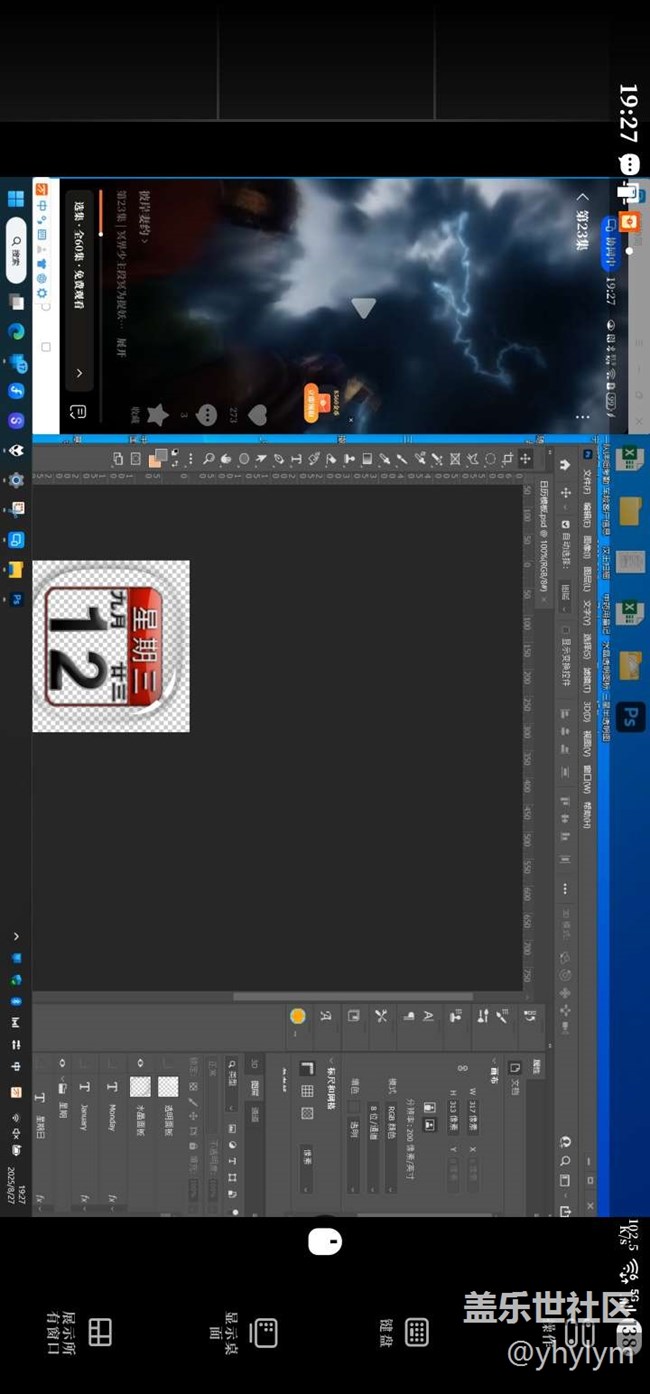Screen dimensions: 650x1394
Task: Open Photoshop from the Windows taskbar
Action: (x=16, y=599)
